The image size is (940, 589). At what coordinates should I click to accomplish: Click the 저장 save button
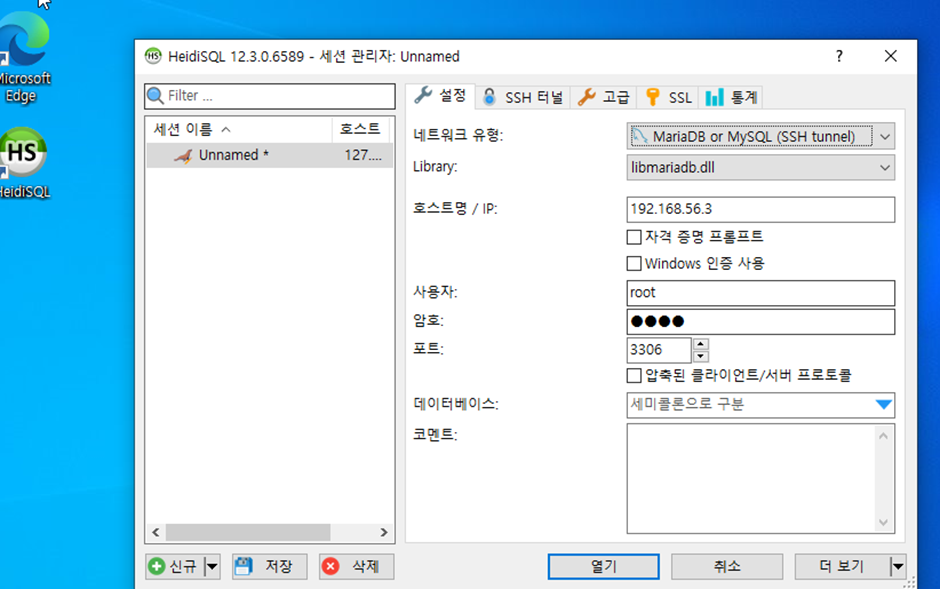[270, 566]
